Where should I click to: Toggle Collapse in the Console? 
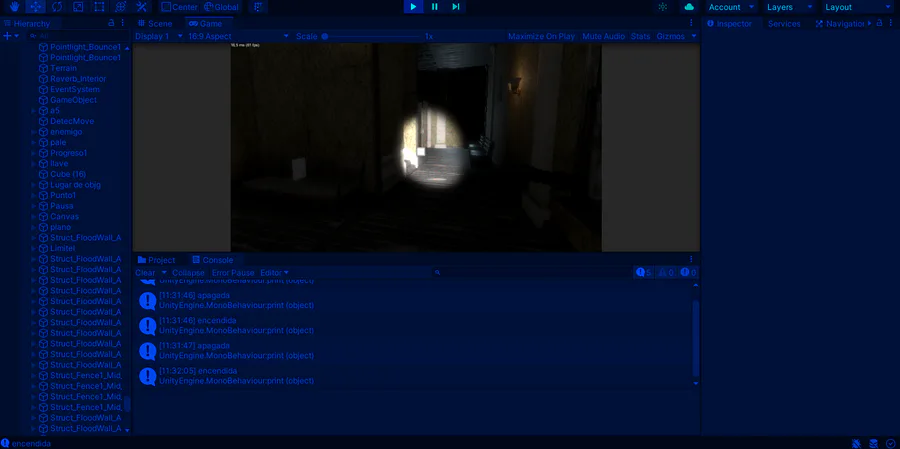188,273
